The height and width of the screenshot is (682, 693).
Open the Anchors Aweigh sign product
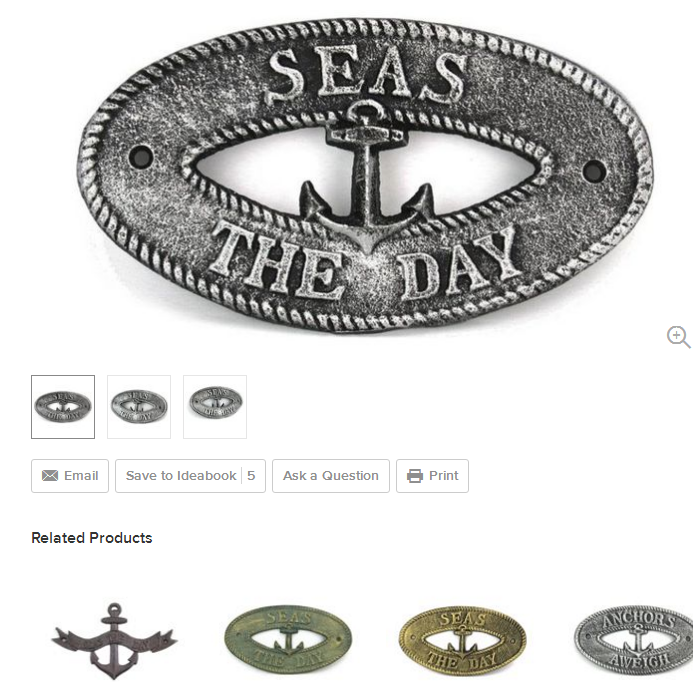coord(635,639)
